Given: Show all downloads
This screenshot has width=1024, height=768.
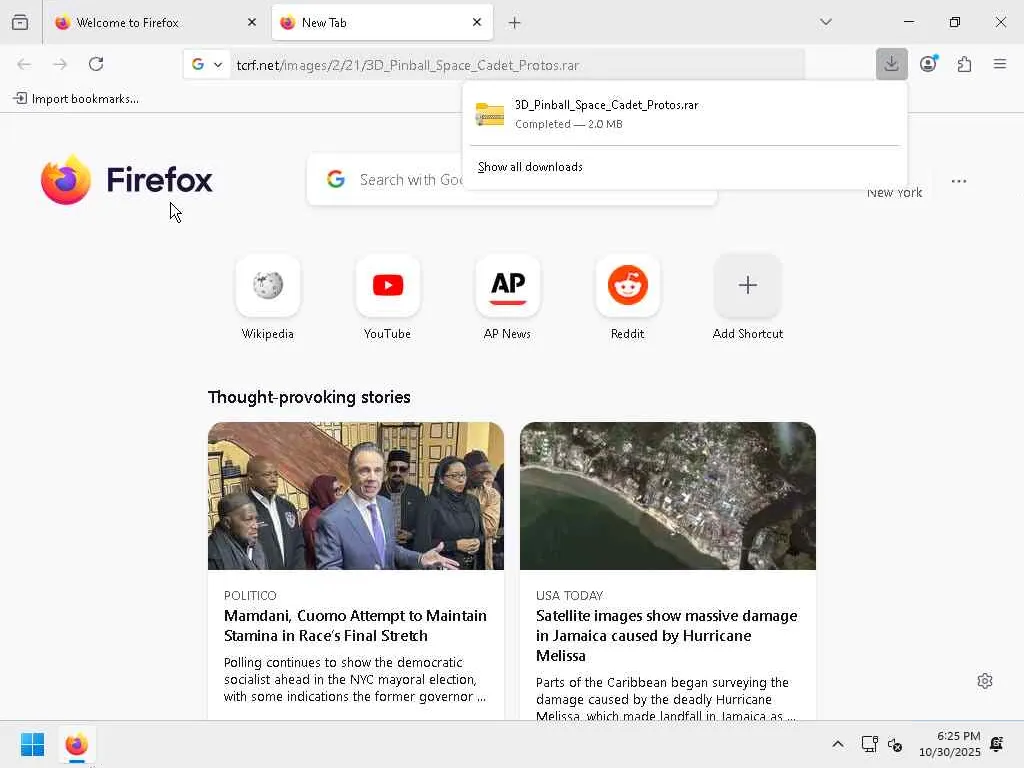Looking at the screenshot, I should click(530, 167).
